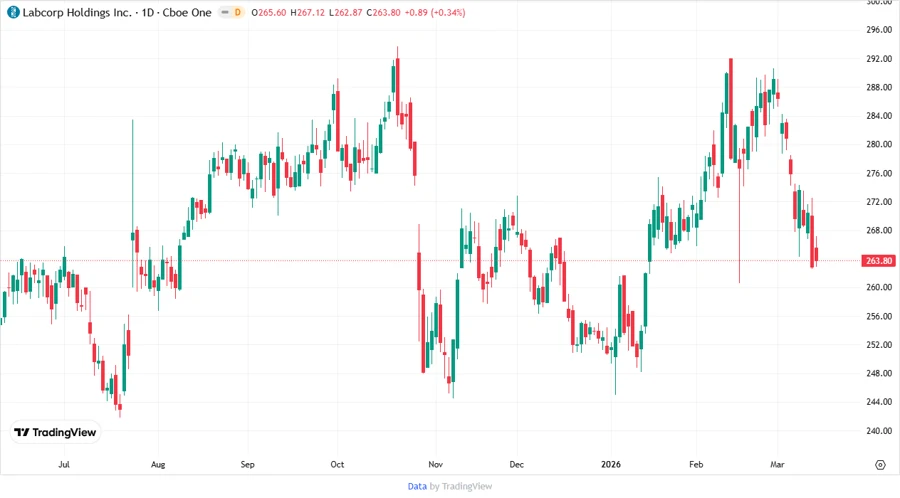Click the low value L262.87

click(x=346, y=12)
